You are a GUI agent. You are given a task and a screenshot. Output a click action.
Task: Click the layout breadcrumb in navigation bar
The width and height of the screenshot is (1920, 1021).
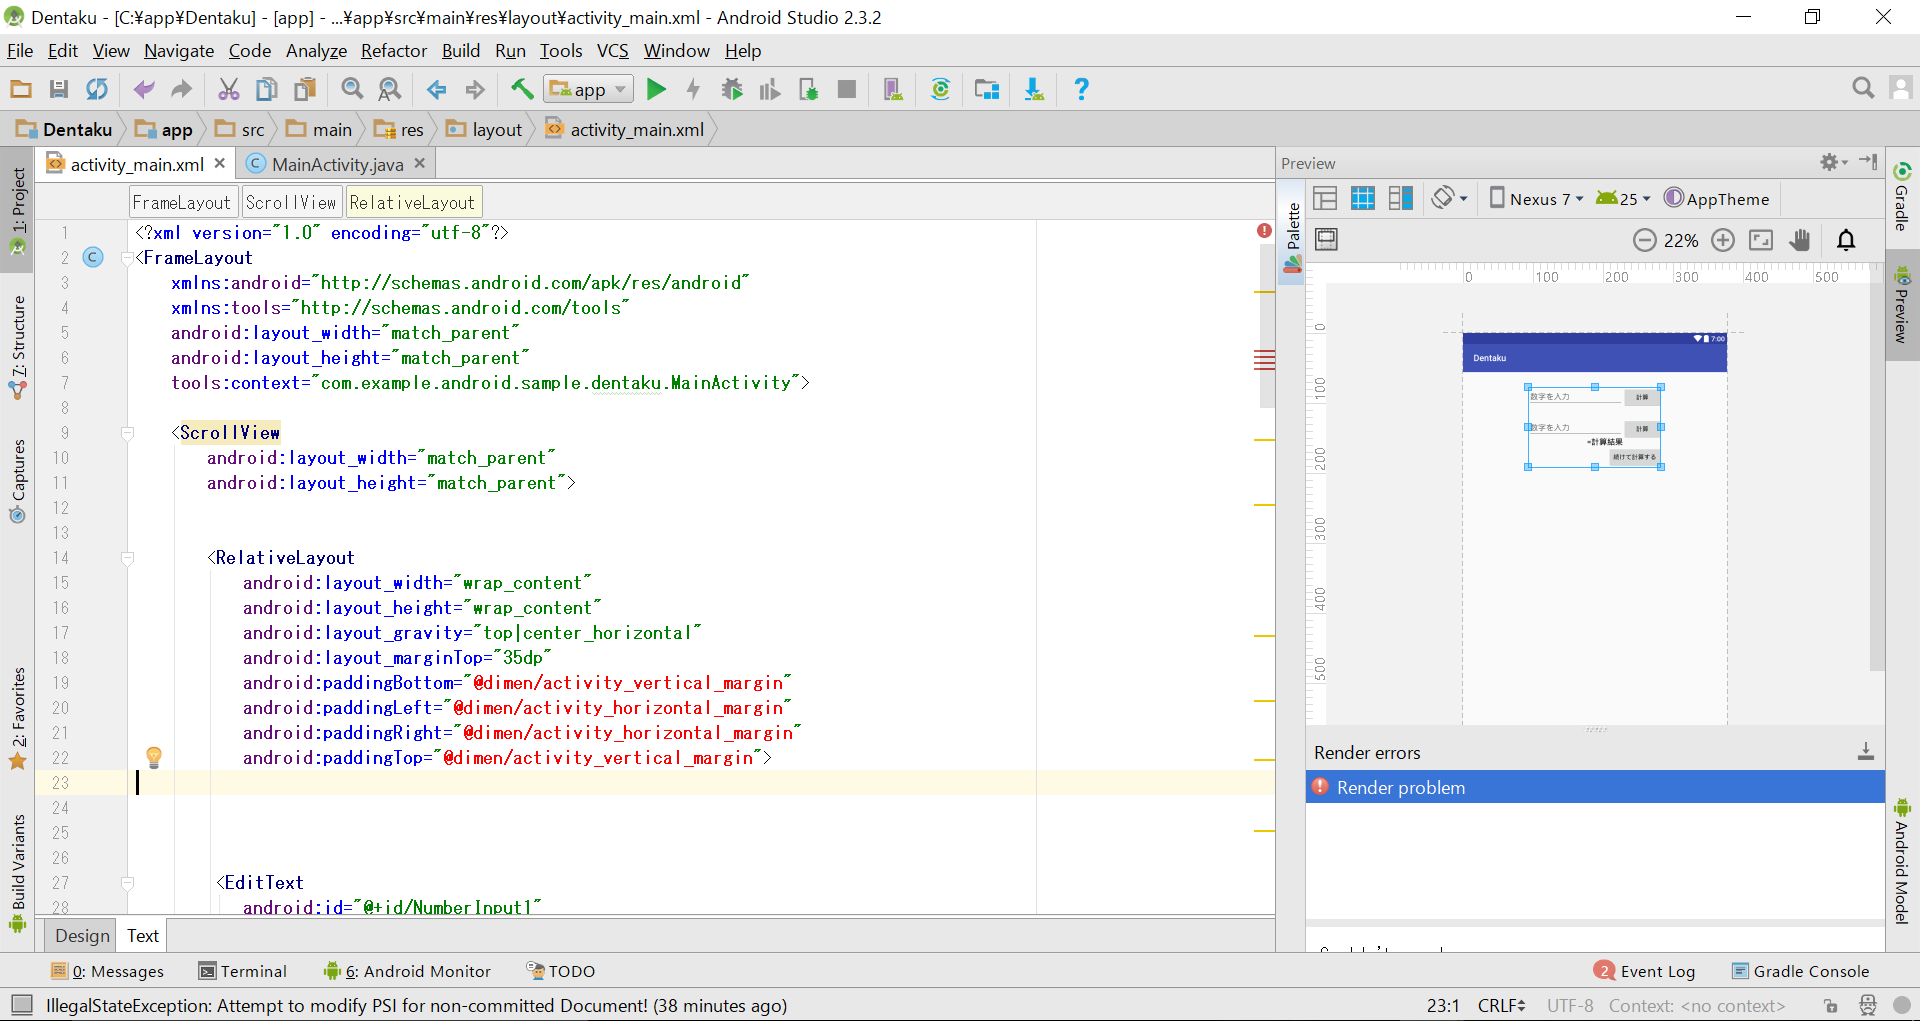click(x=485, y=130)
